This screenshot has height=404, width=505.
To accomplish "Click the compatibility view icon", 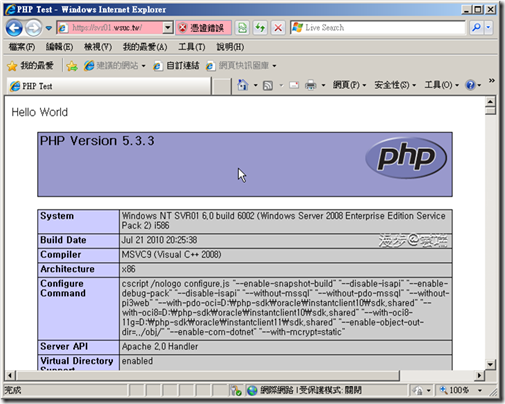I will click(242, 28).
